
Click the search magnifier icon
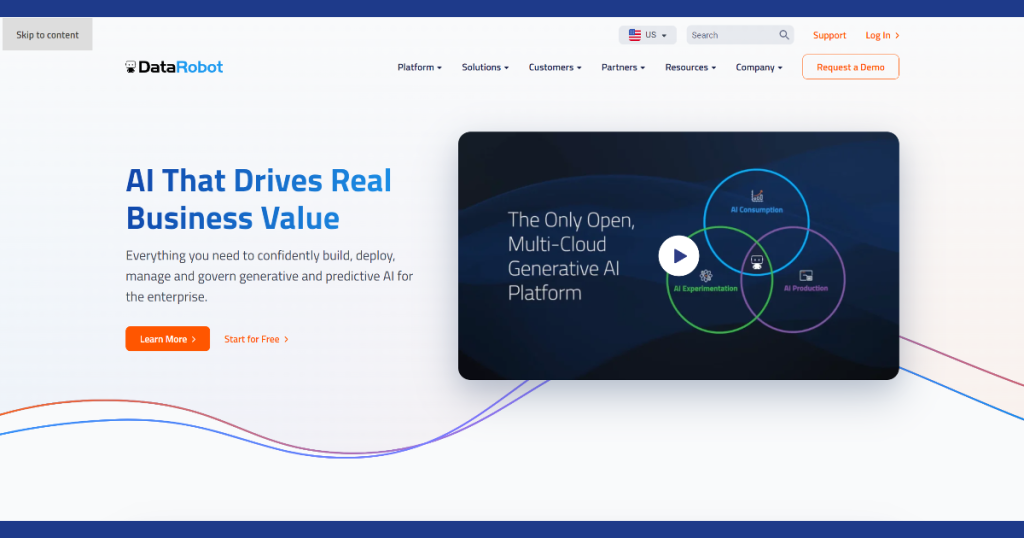(784, 35)
